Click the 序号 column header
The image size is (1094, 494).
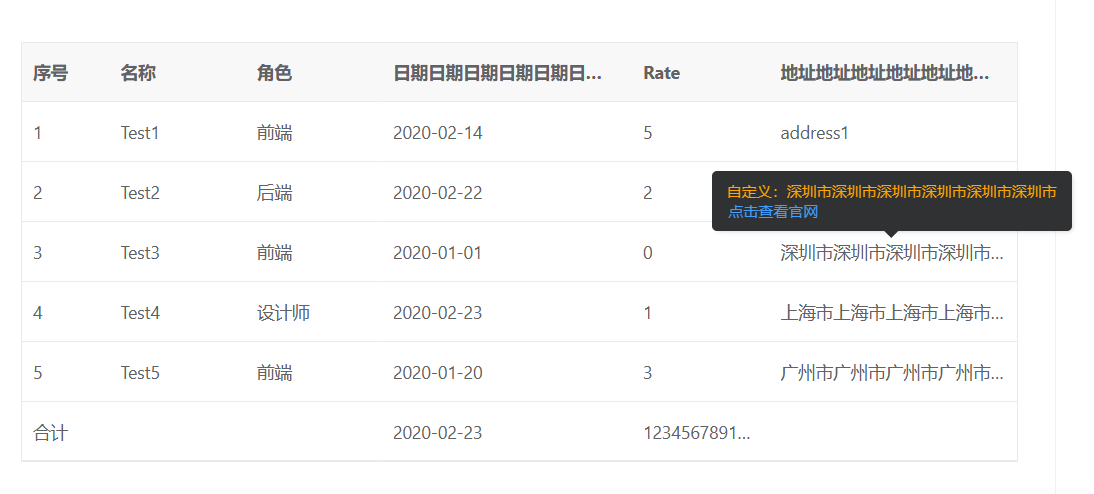(50, 73)
